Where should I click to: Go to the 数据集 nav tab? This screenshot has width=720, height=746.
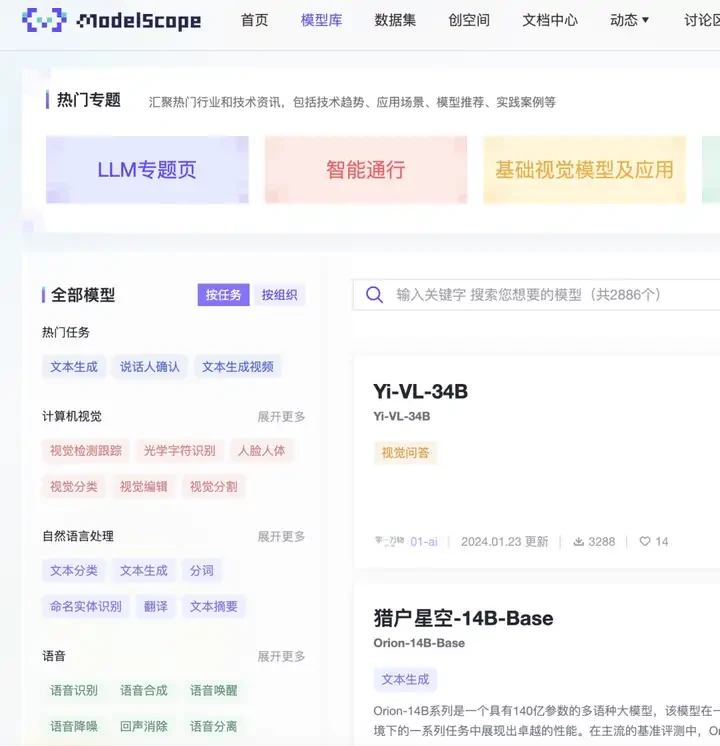395,20
